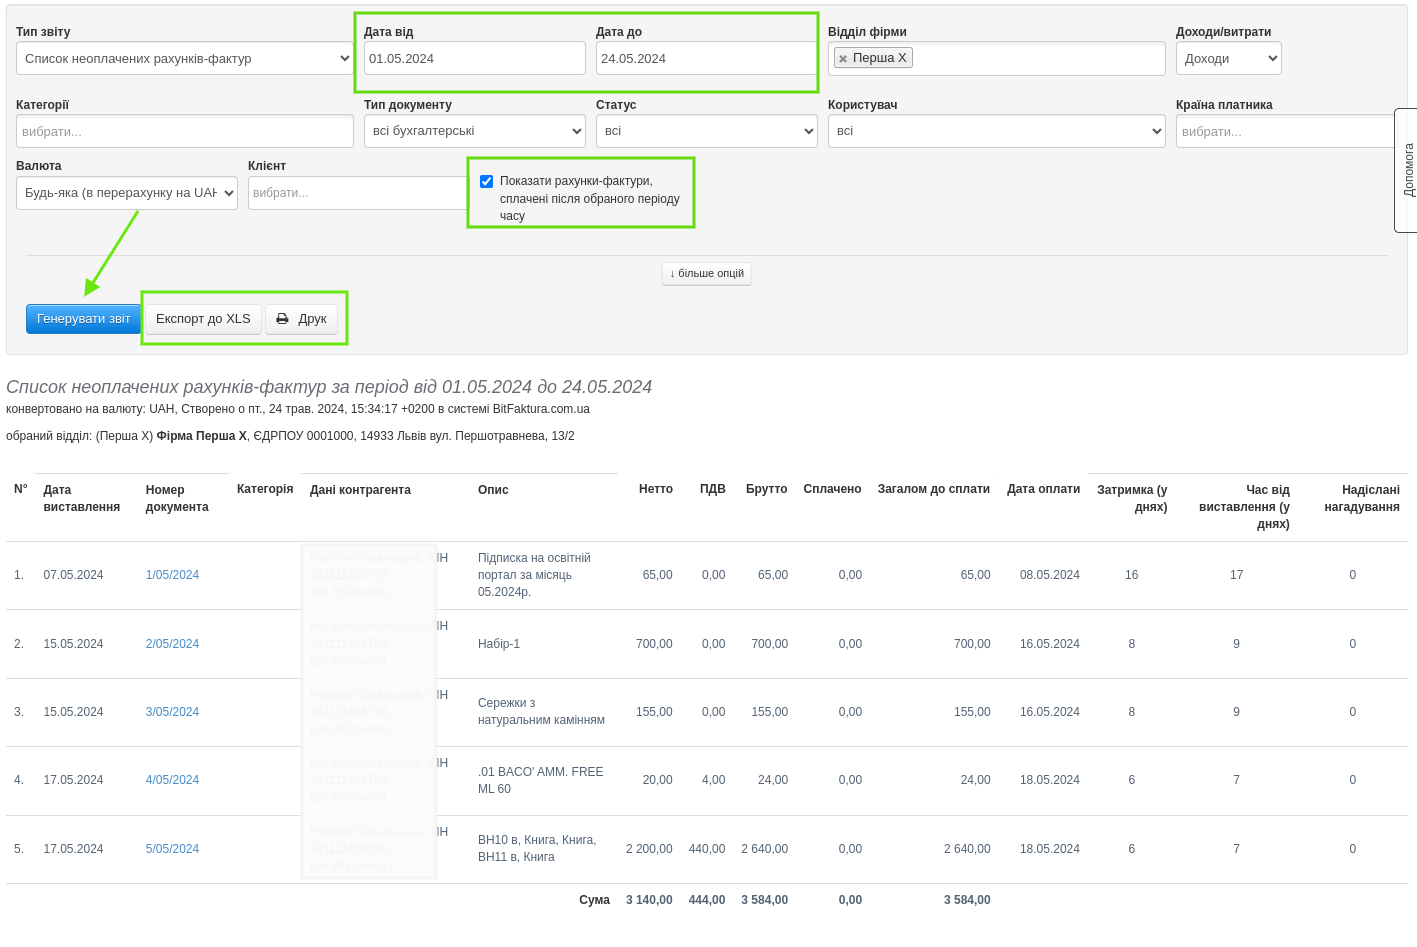Open the Тип документу dropdown

click(x=474, y=131)
